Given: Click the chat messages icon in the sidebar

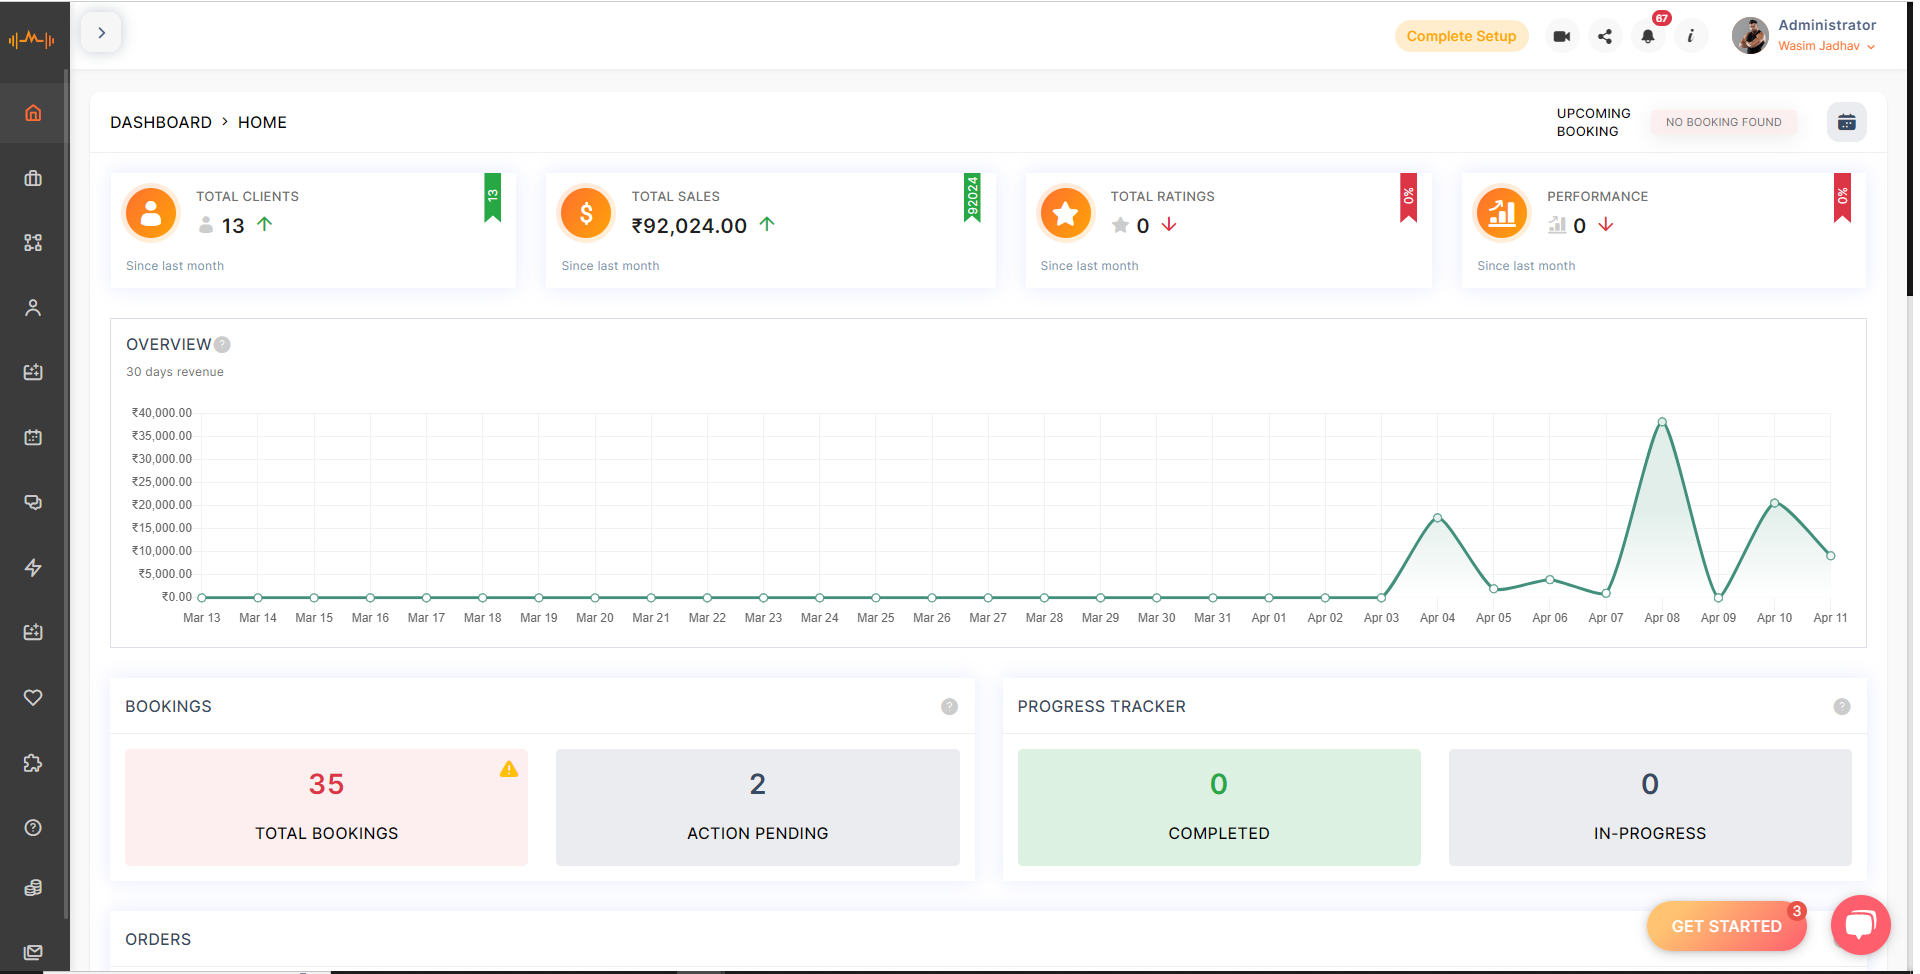Looking at the screenshot, I should (33, 502).
